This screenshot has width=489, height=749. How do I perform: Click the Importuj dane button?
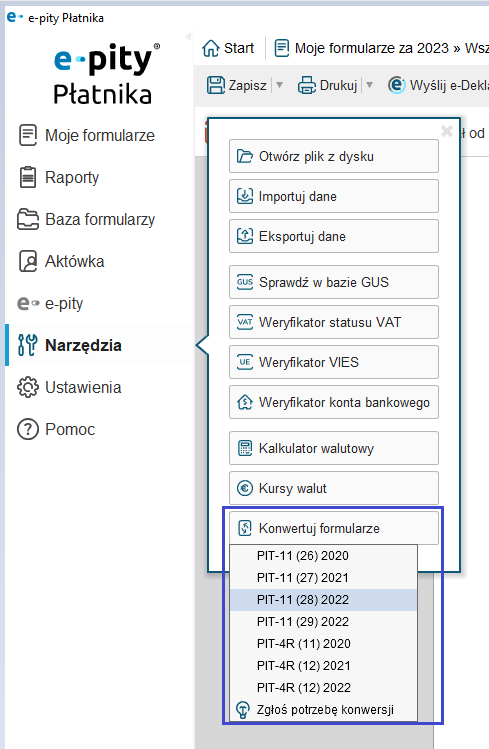(x=334, y=196)
